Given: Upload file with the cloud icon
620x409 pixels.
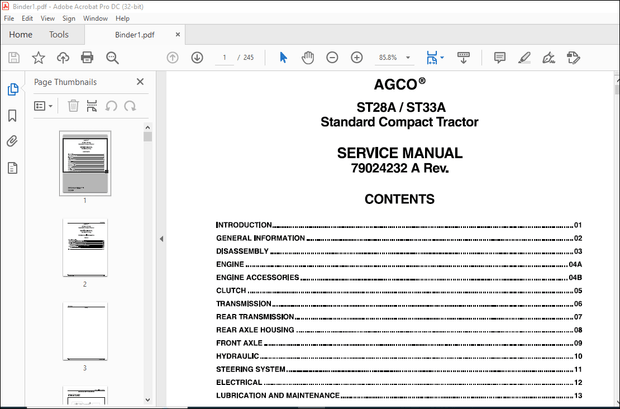Looking at the screenshot, I should click(x=63, y=58).
